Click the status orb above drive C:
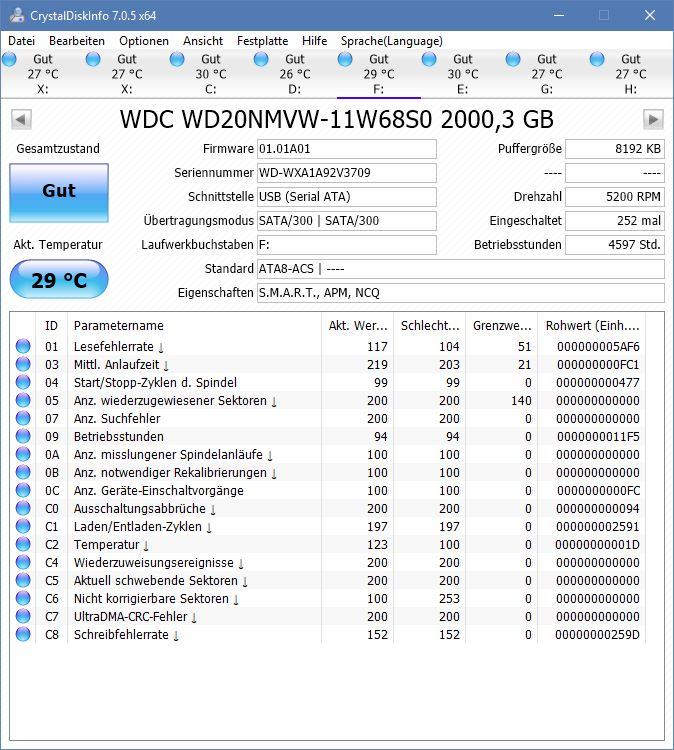 [177, 59]
